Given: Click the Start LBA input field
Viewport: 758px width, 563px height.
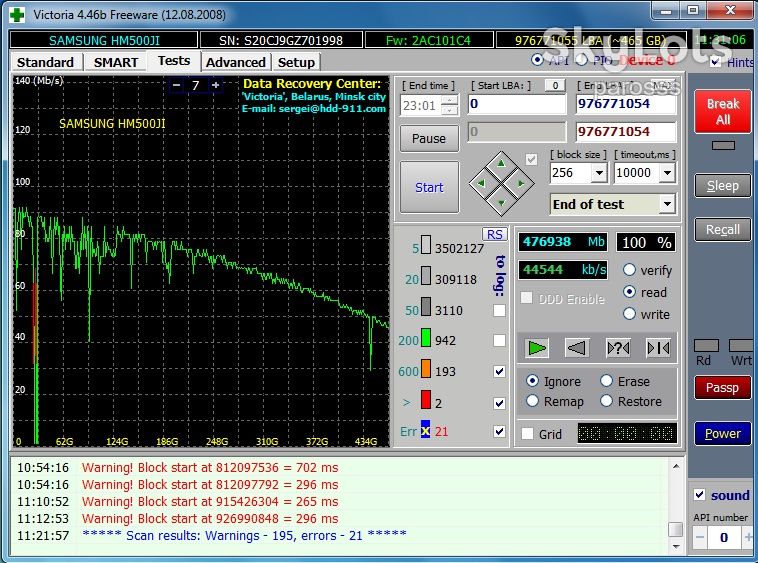Looking at the screenshot, I should click(x=517, y=104).
